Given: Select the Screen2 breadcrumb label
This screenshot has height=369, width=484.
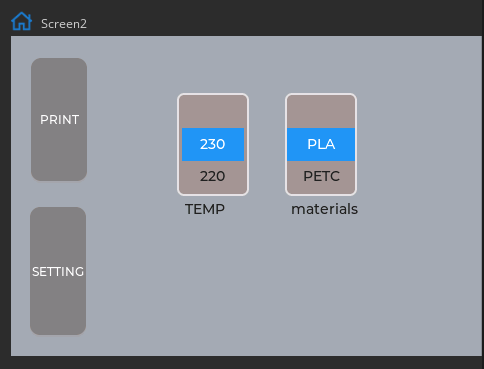Looking at the screenshot, I should (64, 24).
